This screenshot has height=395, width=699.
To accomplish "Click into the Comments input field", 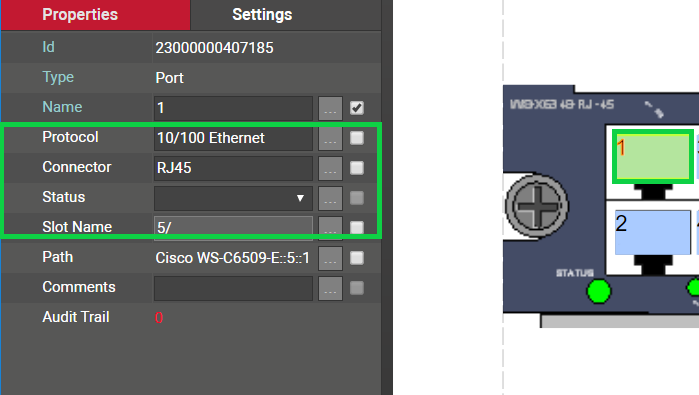I will tap(233, 288).
